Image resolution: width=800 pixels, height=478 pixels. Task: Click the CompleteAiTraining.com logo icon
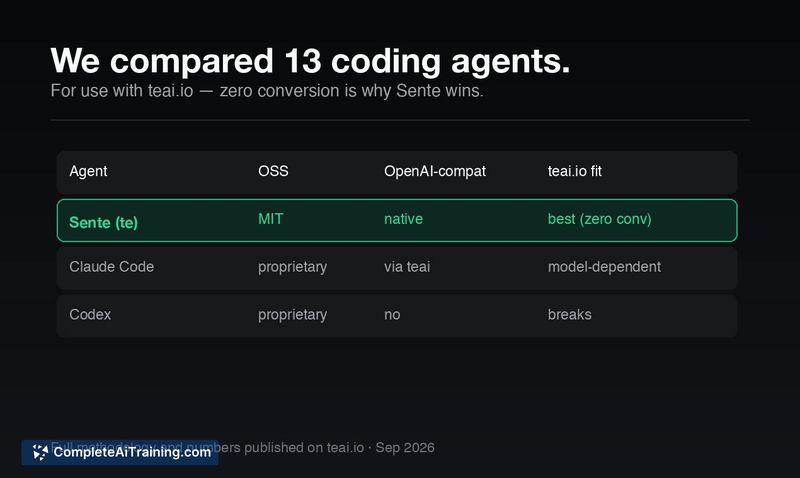pyautogui.click(x=40, y=452)
